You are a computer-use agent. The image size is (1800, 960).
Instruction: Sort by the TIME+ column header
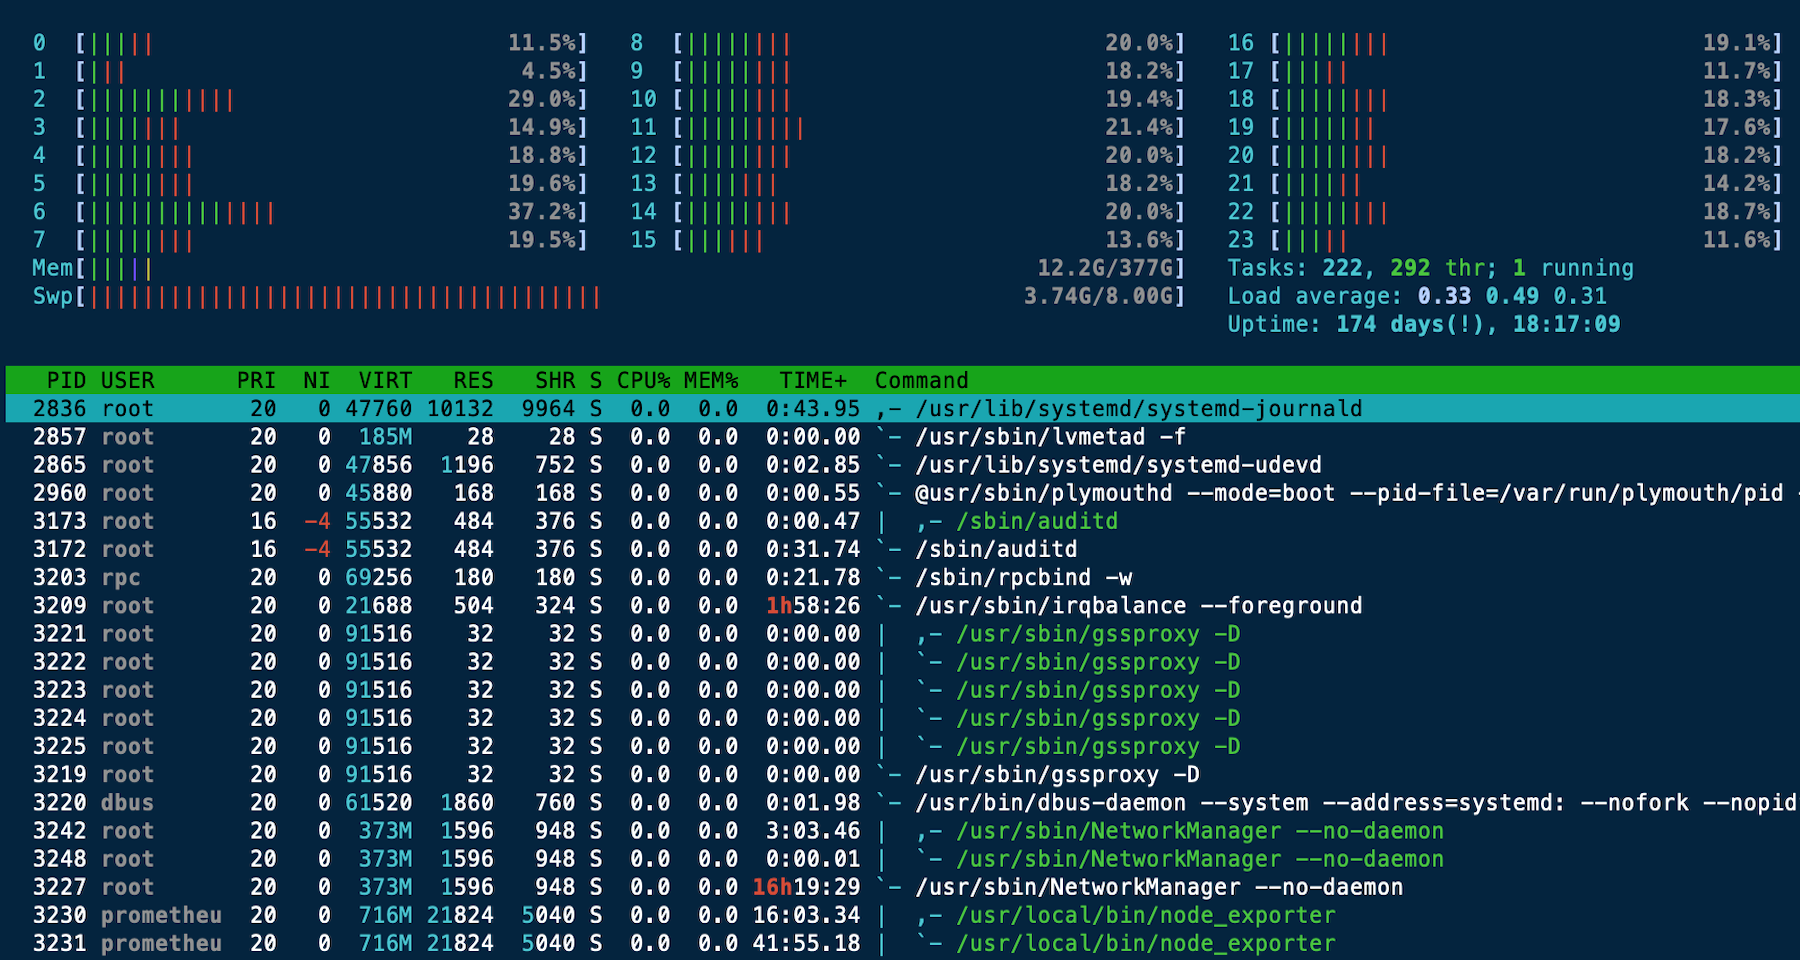[813, 380]
